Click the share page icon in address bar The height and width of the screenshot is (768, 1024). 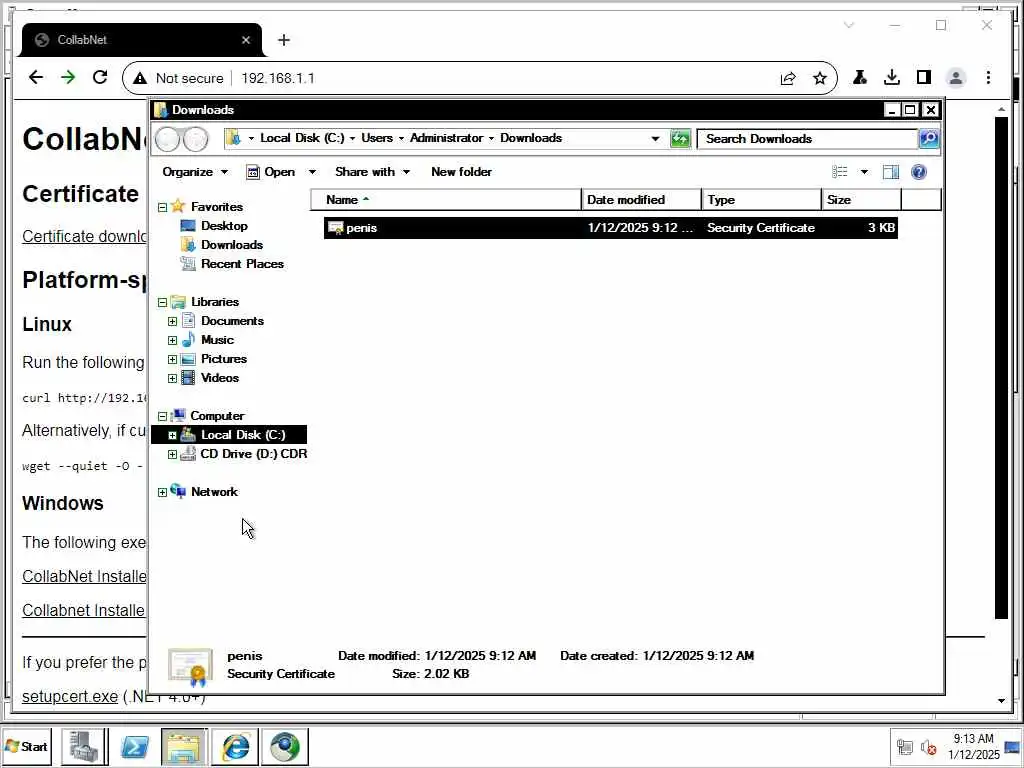pos(788,78)
